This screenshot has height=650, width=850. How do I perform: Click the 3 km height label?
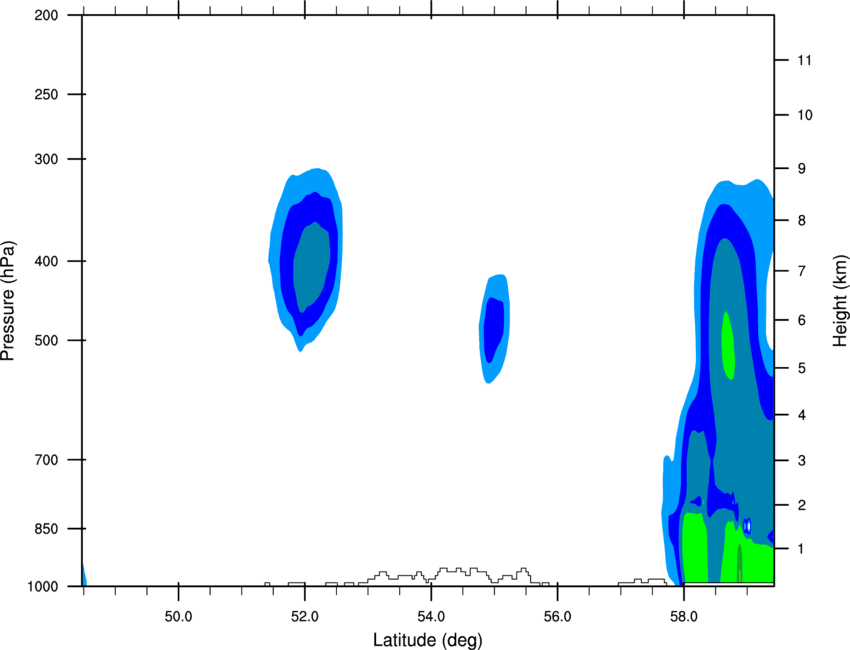pos(802,461)
